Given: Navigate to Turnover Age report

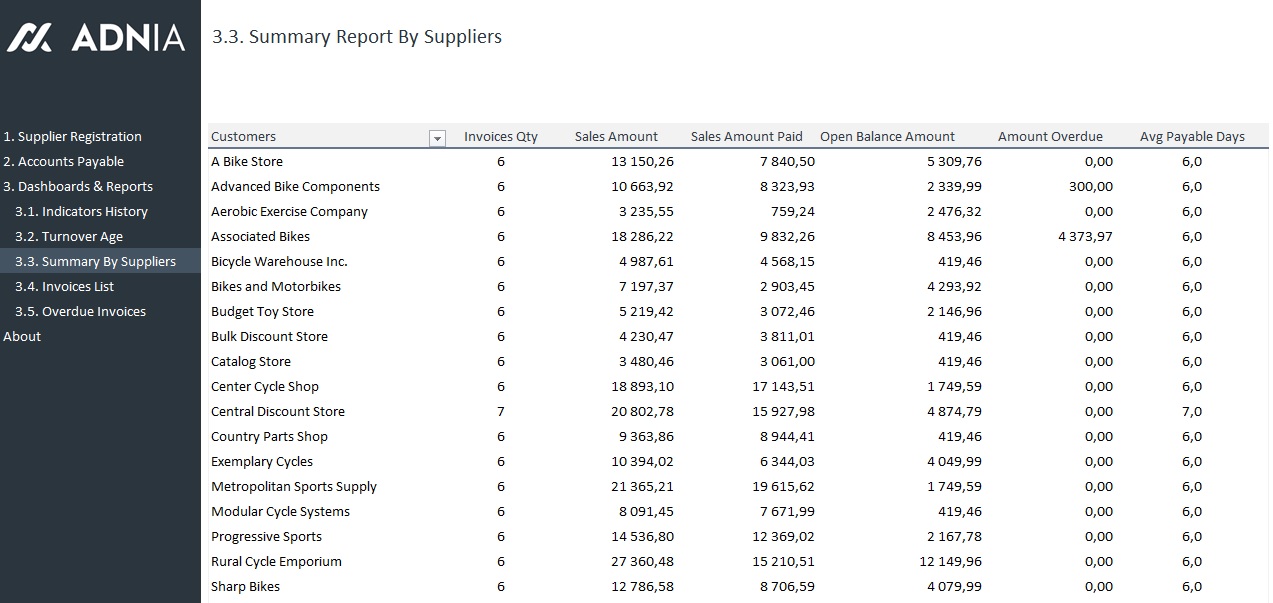Looking at the screenshot, I should [x=69, y=237].
